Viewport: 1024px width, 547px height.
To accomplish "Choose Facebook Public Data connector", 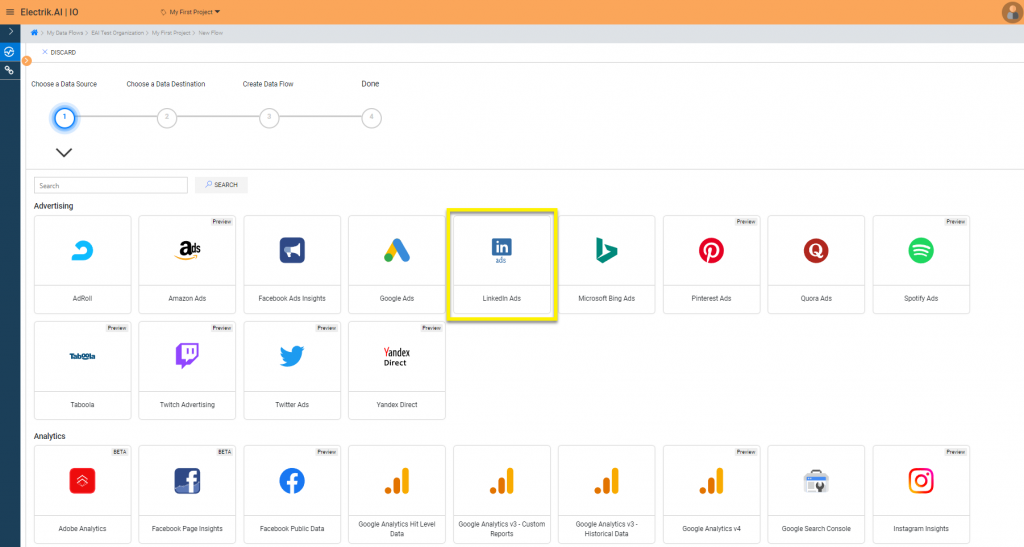I will (x=292, y=495).
